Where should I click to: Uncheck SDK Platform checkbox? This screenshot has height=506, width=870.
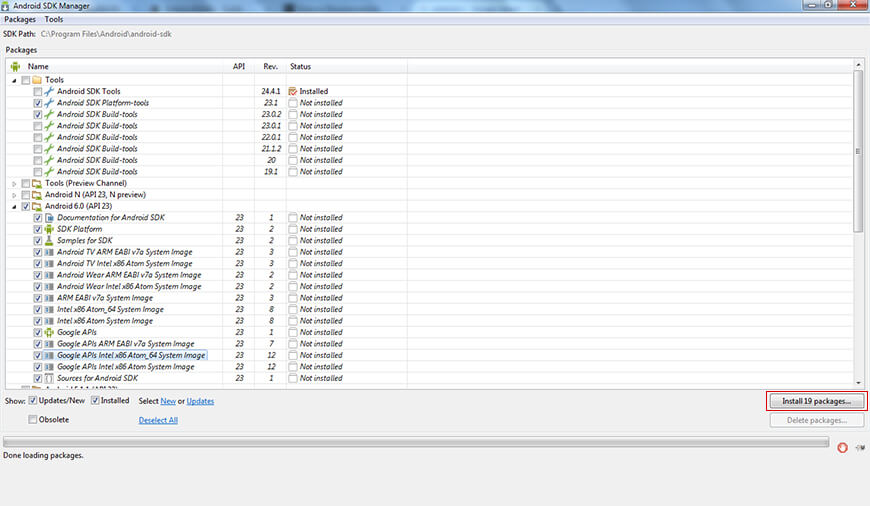pos(38,229)
